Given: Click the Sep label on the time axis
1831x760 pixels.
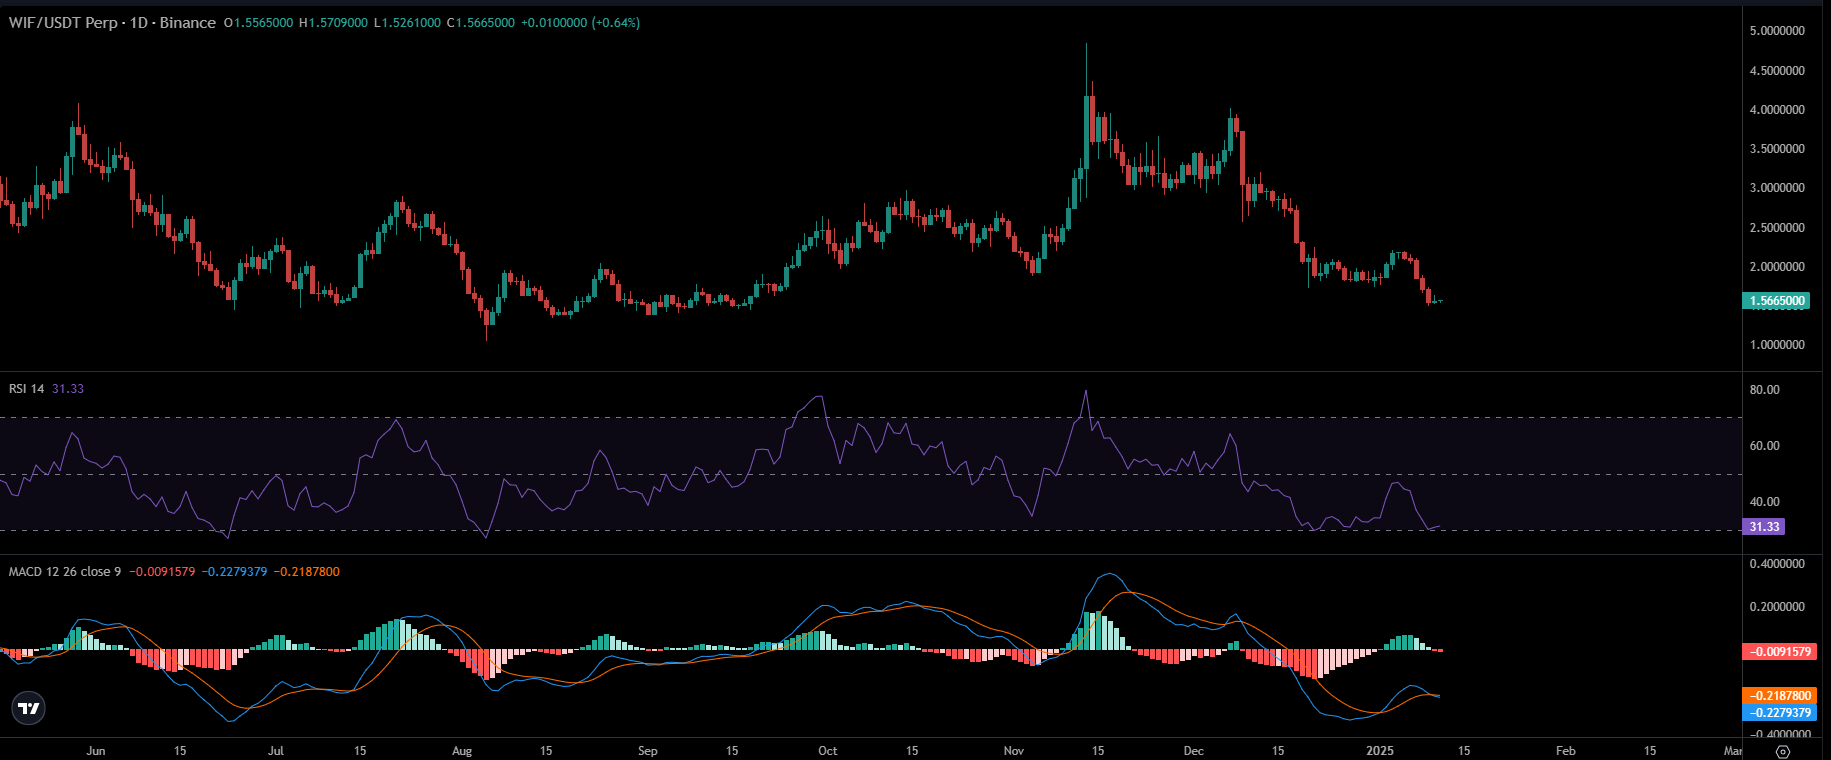Looking at the screenshot, I should point(648,750).
